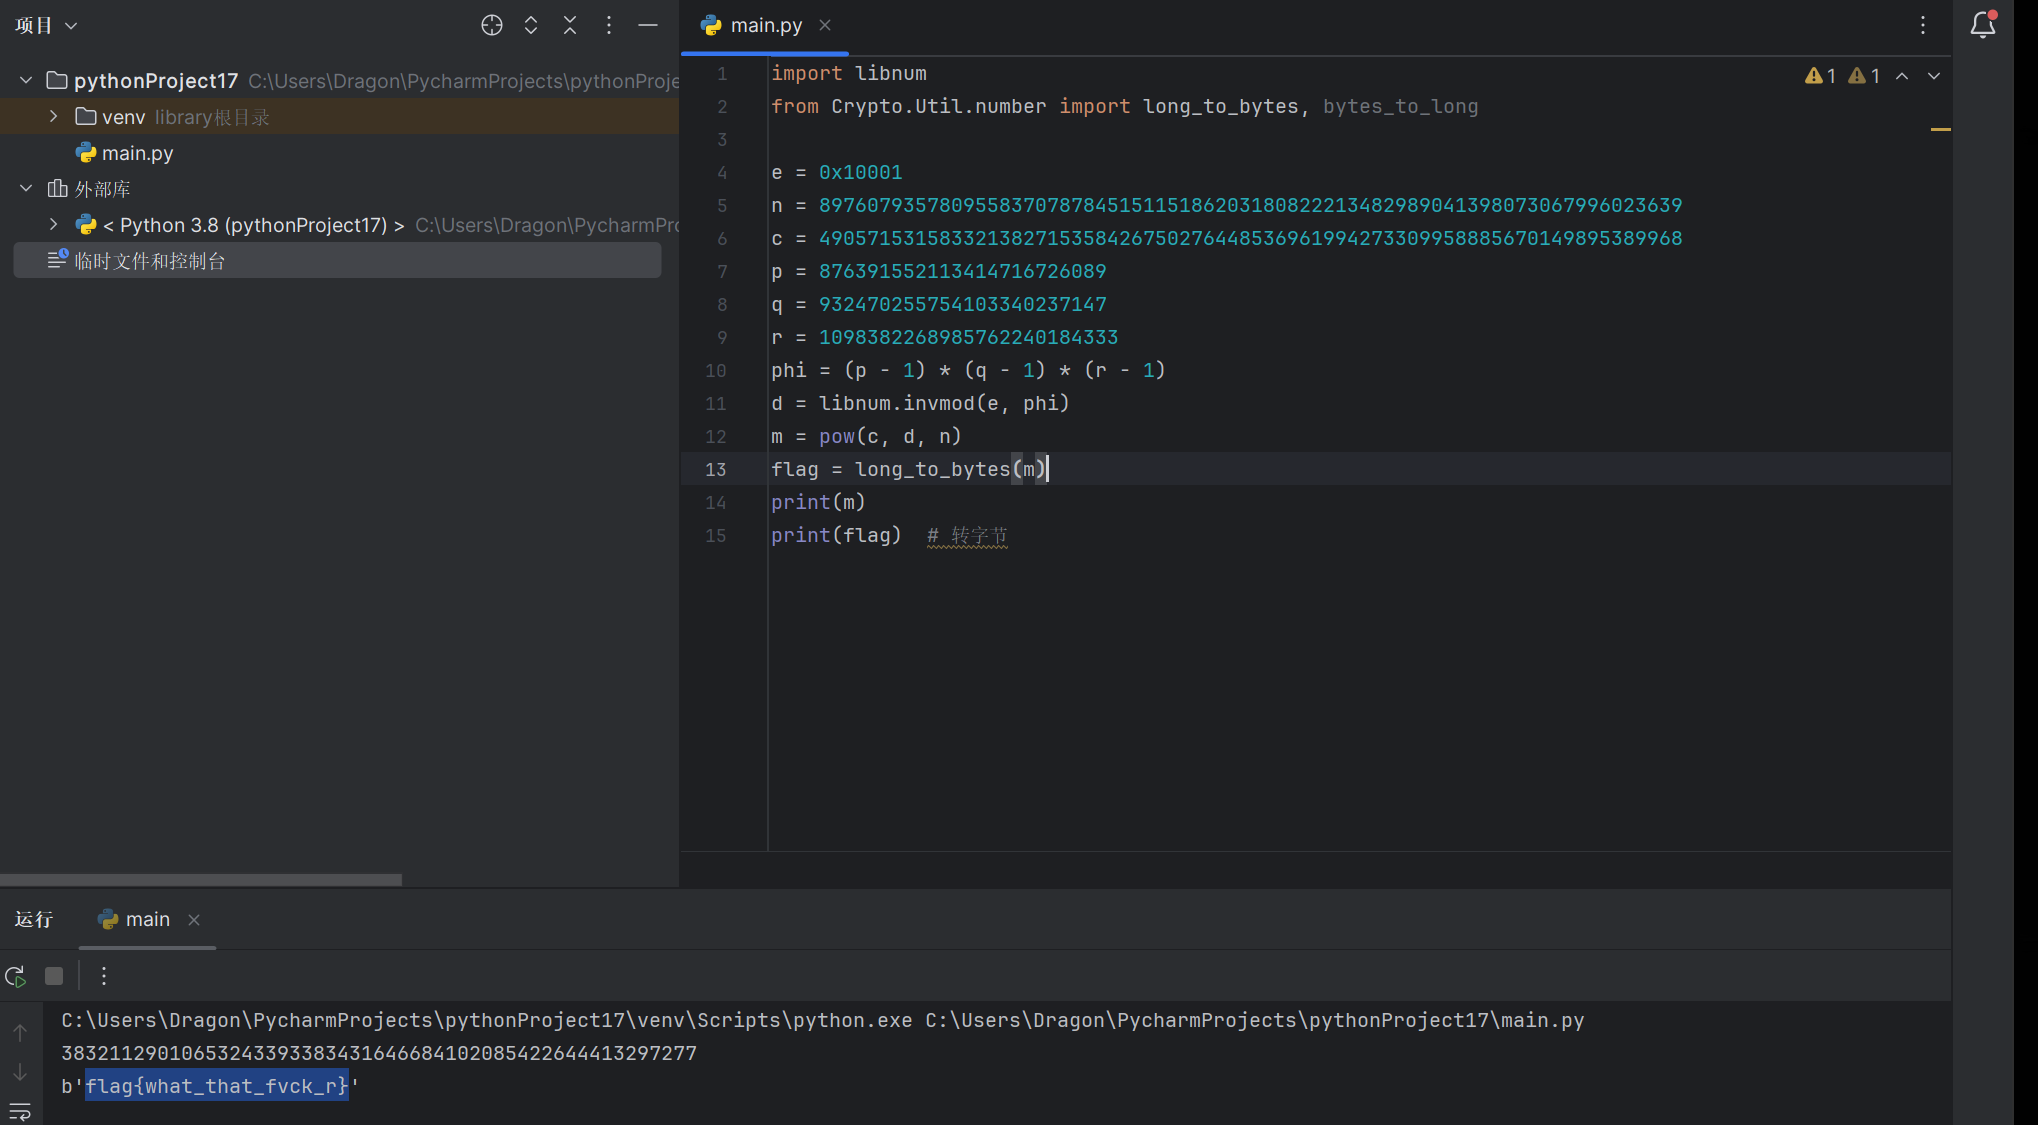Click the locate-opened-file crosshair icon
Viewport: 2038px width, 1125px height.
pyautogui.click(x=491, y=26)
